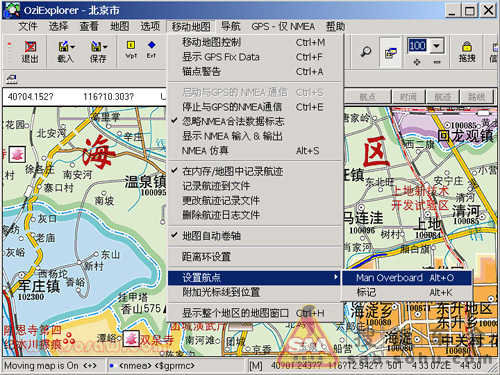The image size is (500, 375).
Task: Click the toolbar grip handle left of 退出
Action: [9, 52]
